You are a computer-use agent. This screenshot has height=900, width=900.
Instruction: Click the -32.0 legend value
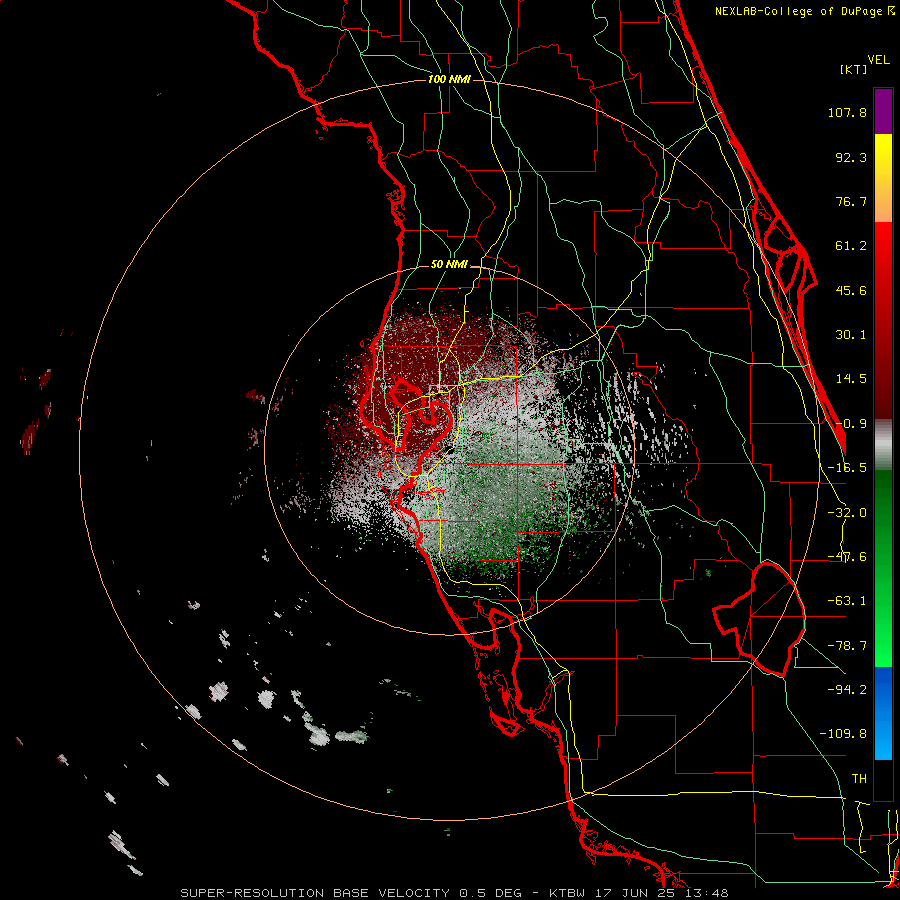847,513
